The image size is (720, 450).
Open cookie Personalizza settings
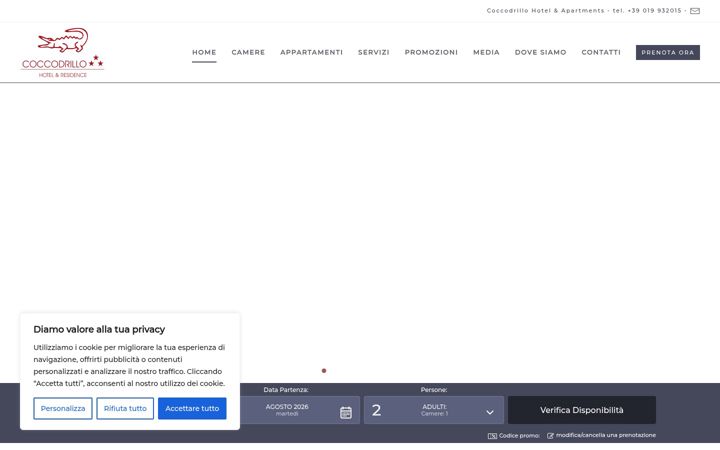point(63,408)
